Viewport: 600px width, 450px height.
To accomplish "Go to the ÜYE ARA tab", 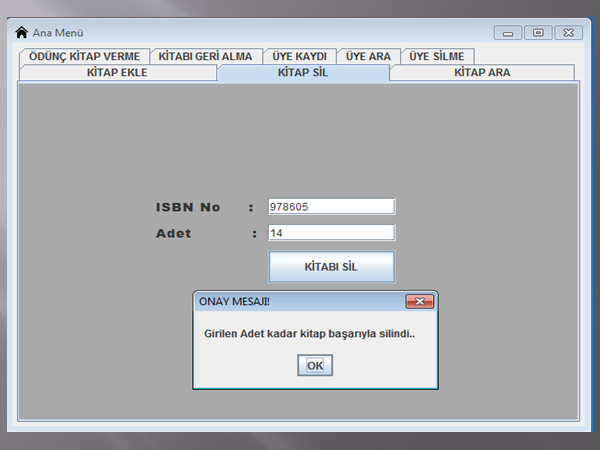I will tap(368, 56).
